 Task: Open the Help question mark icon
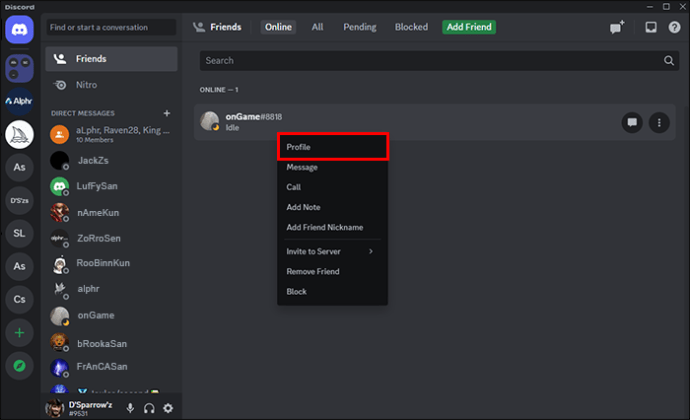tap(674, 27)
